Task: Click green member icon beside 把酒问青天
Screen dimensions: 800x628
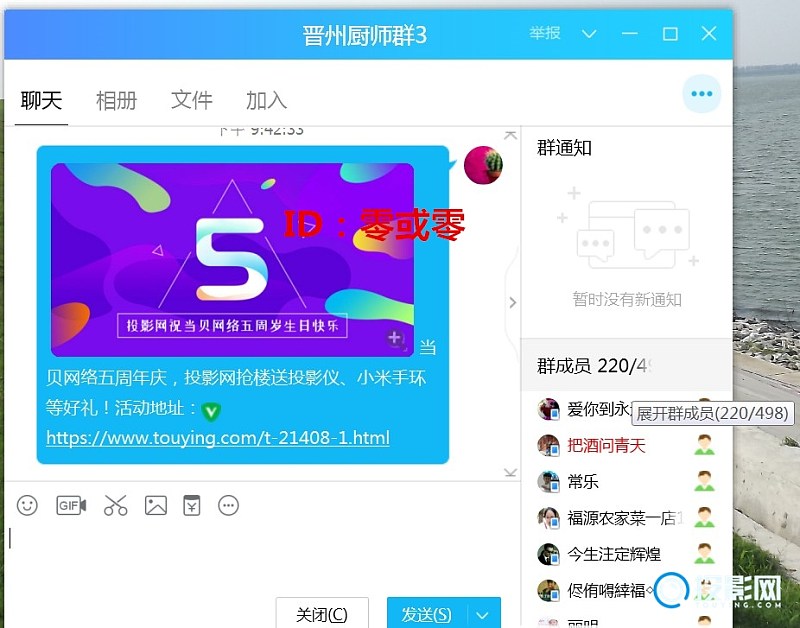Action: click(x=705, y=445)
